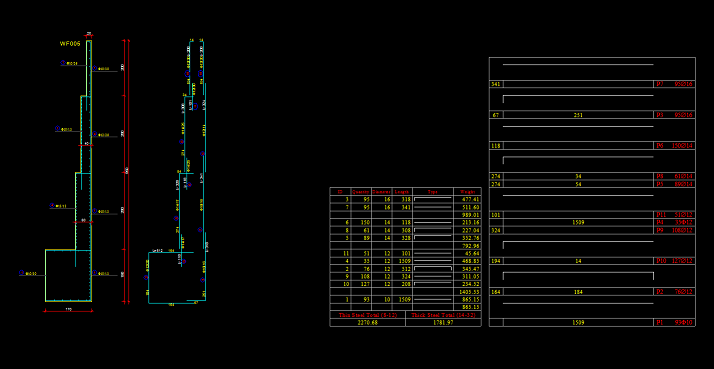Screen dimensions: 714x369
Task: Click the P1 bar label in schedule
Action: point(660,323)
